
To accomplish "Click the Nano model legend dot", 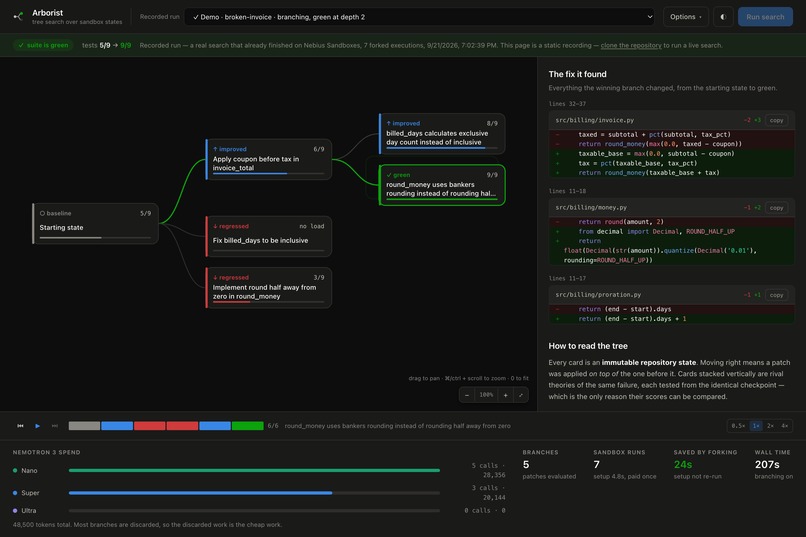I will 15,470.
